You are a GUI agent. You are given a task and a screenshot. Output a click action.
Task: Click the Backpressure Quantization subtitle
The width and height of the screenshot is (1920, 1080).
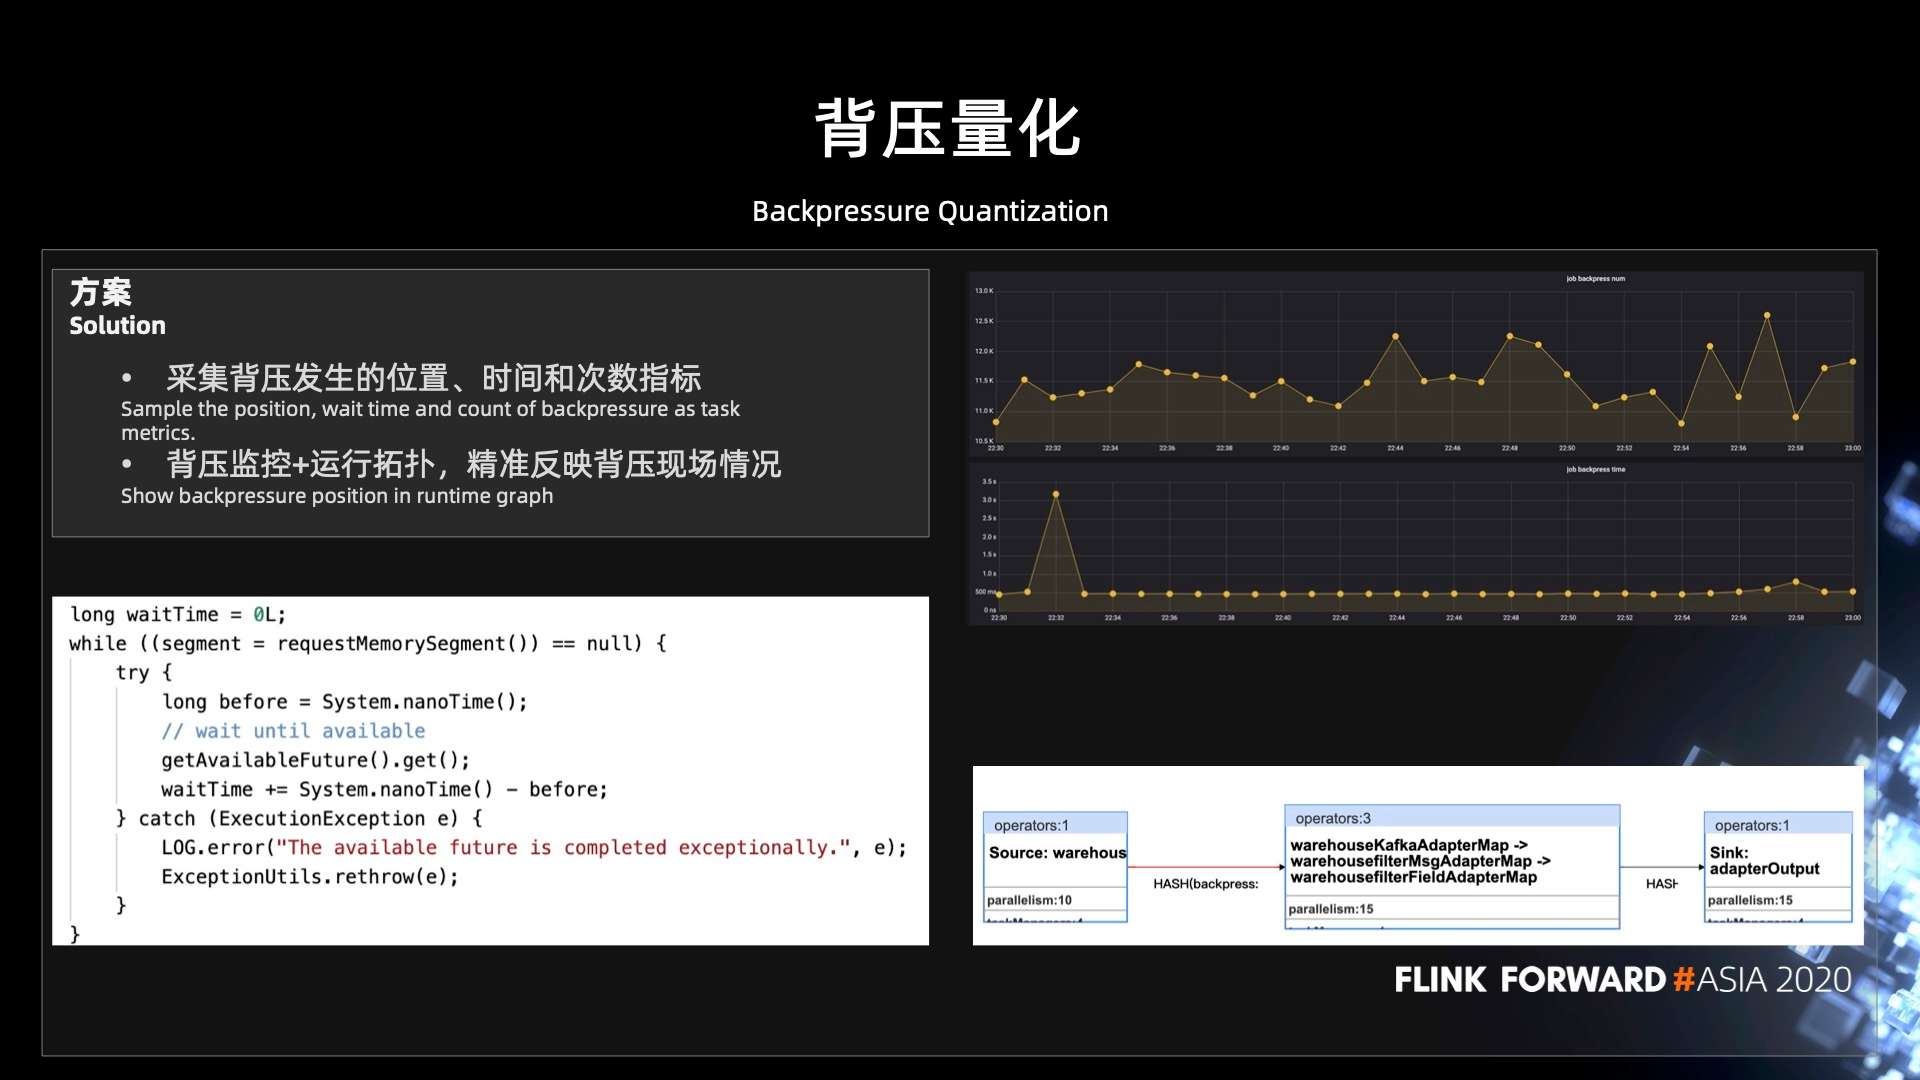929,211
